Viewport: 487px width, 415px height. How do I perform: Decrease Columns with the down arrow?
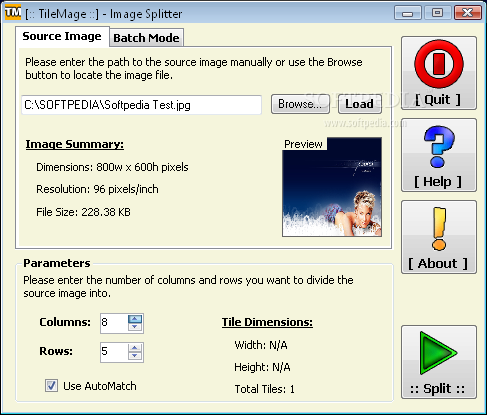click(x=135, y=327)
